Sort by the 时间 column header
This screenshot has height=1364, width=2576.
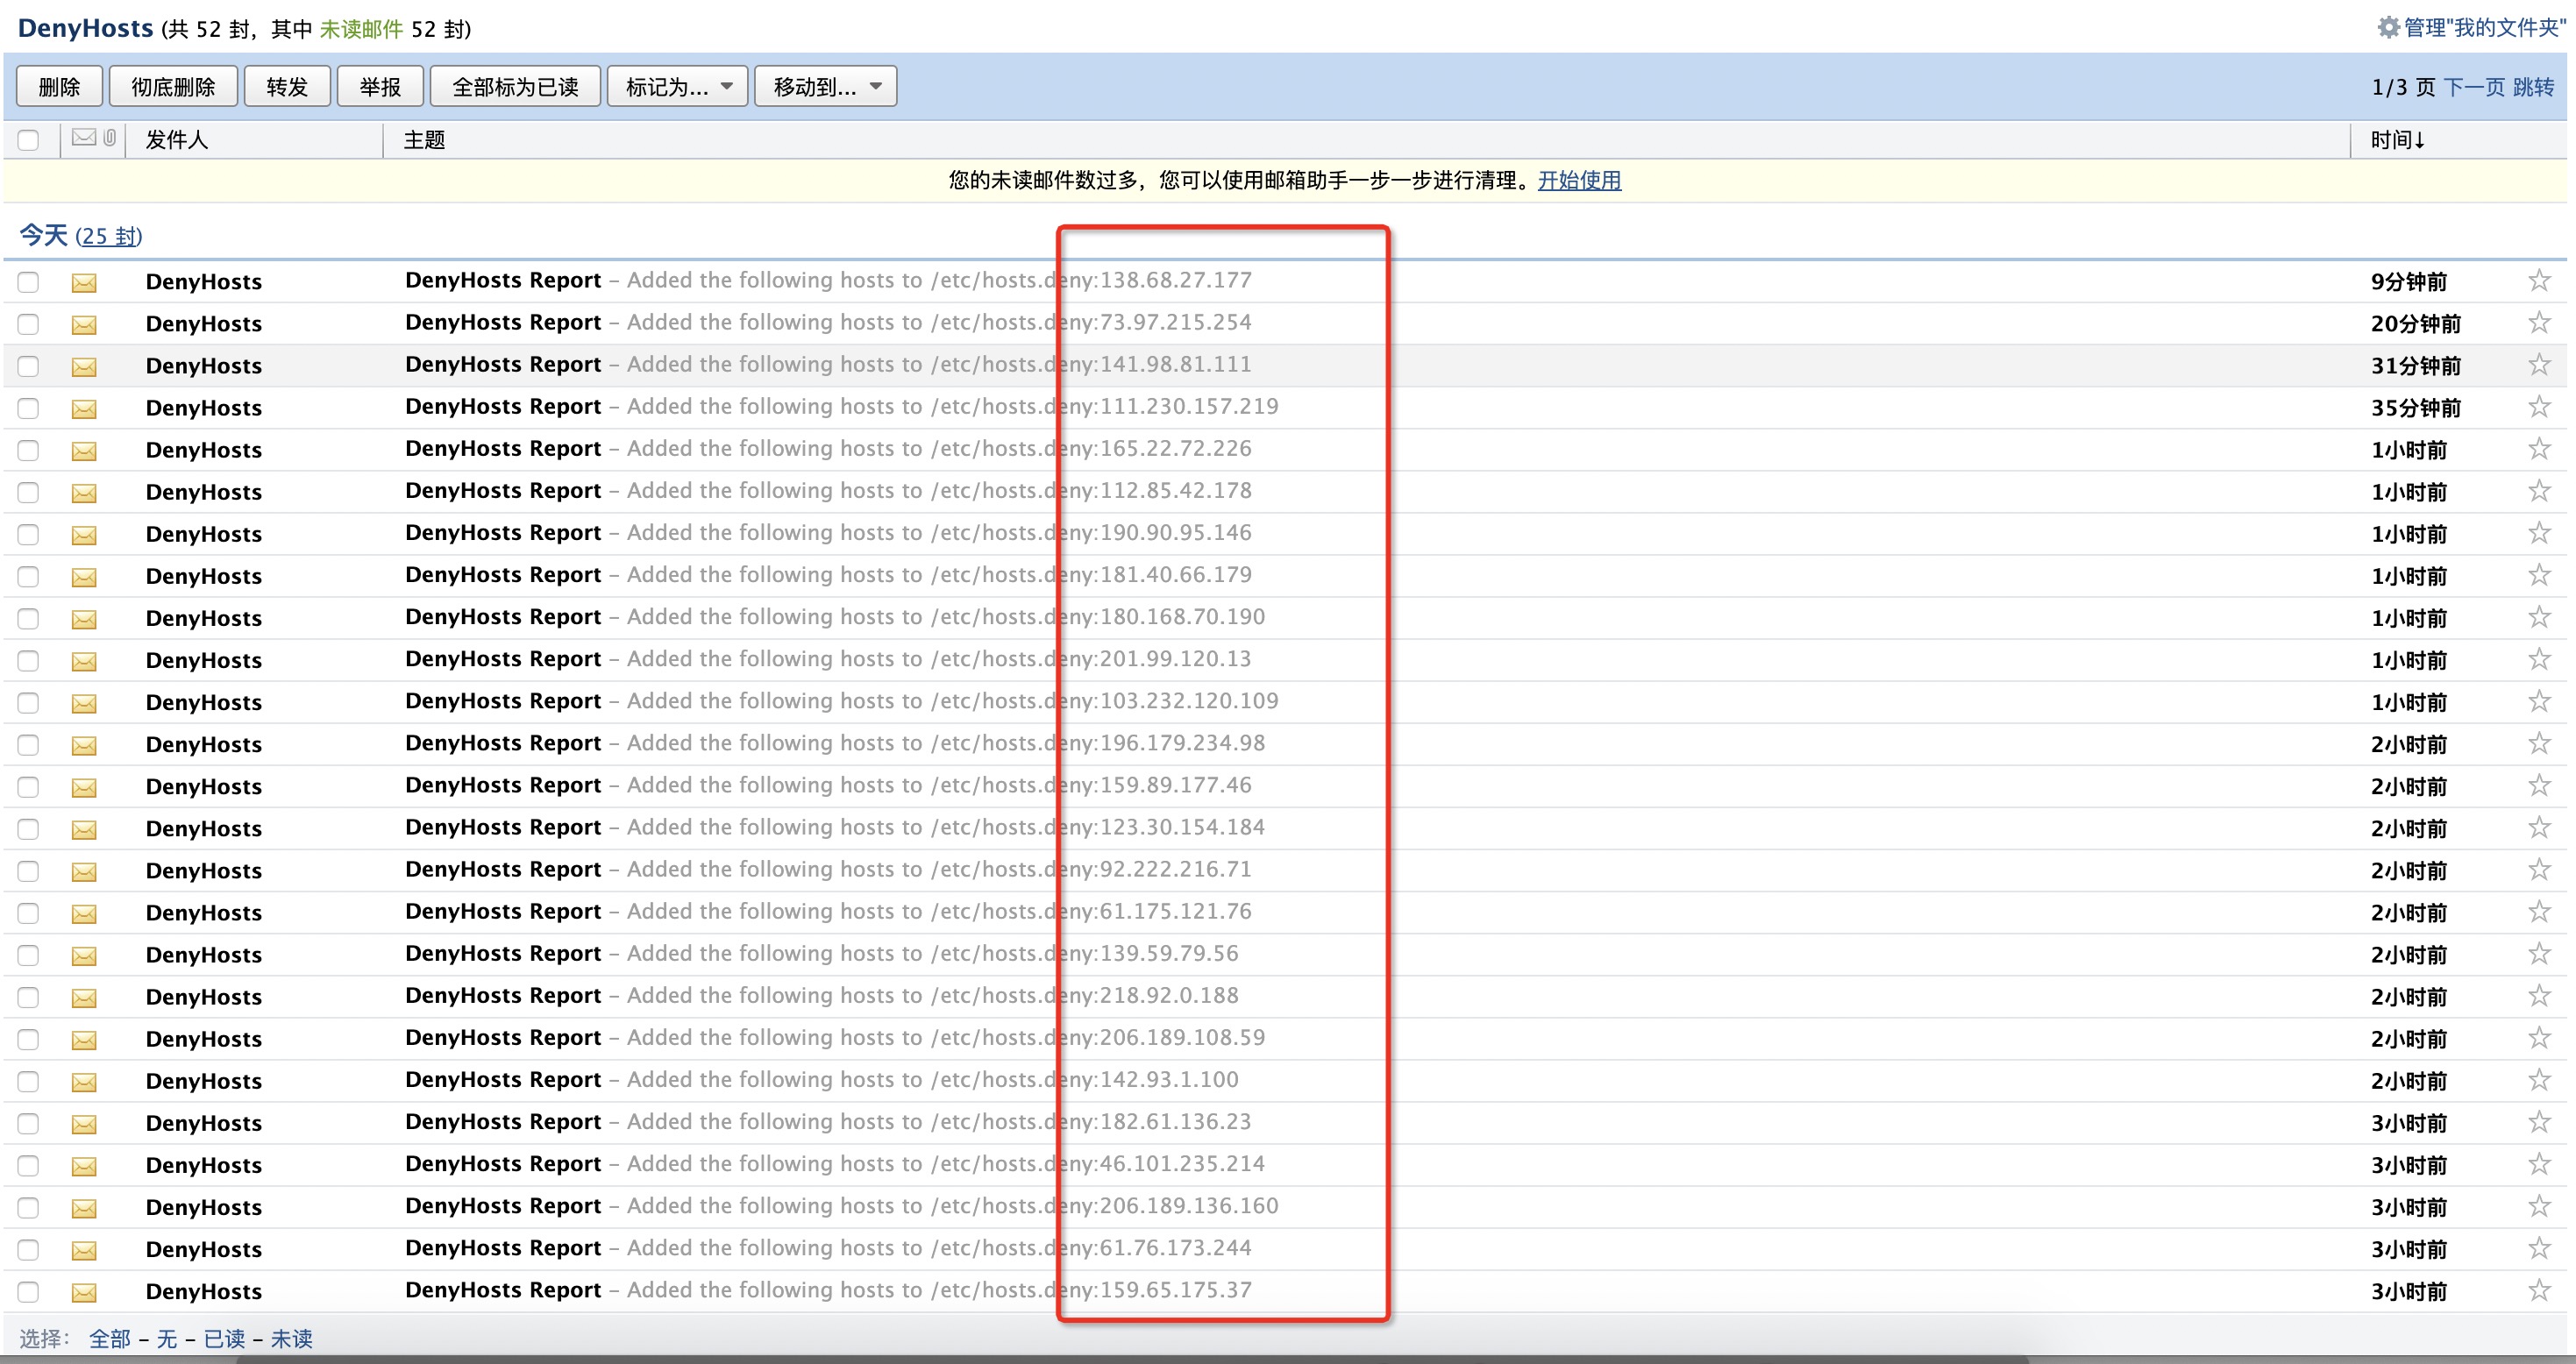[2397, 140]
